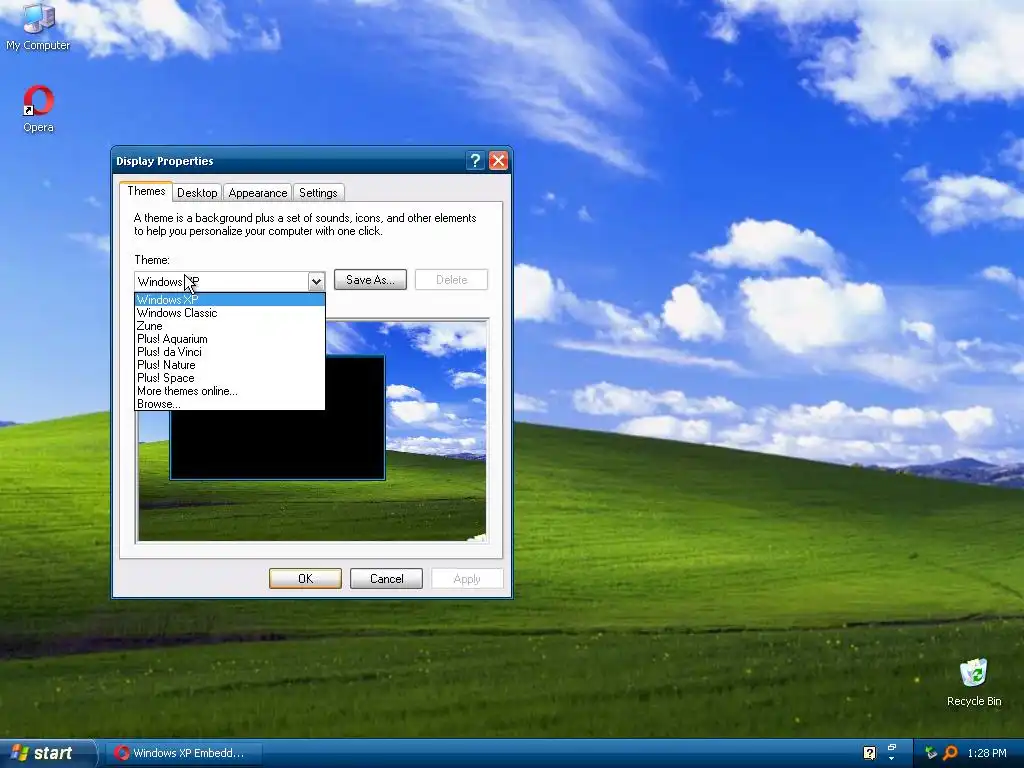Click the help question mark in Display Properties title bar
This screenshot has width=1024, height=768.
pos(475,161)
